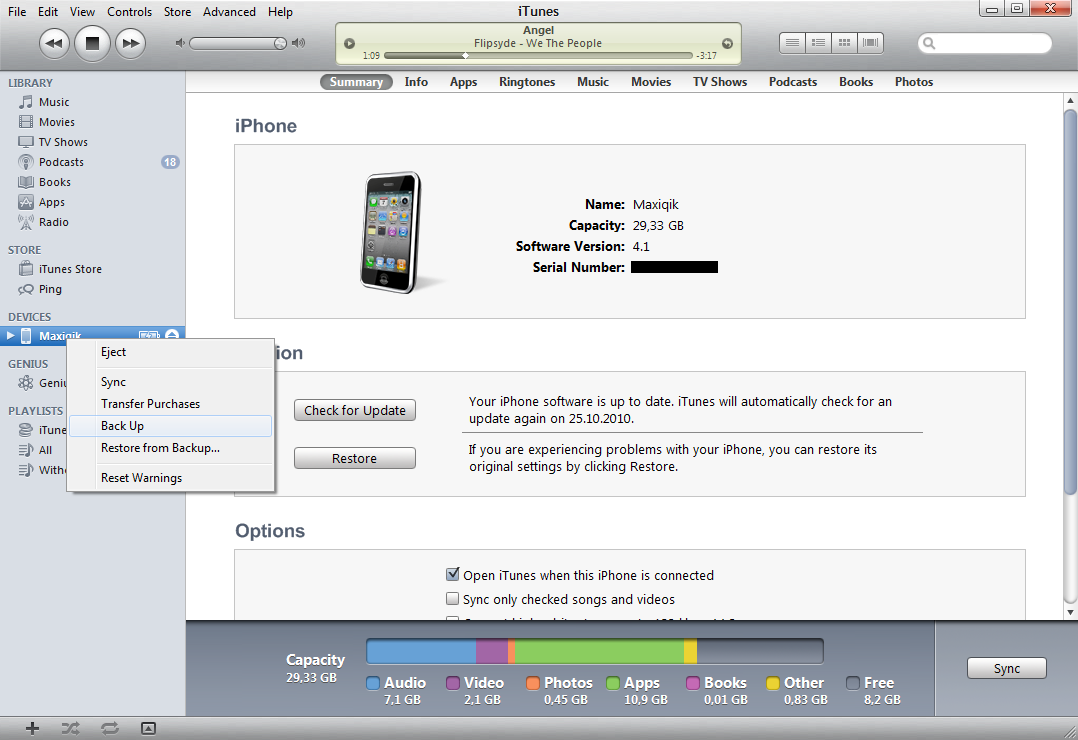This screenshot has width=1078, height=740.
Task: Open Apps in the library sidebar
Action: tap(52, 202)
